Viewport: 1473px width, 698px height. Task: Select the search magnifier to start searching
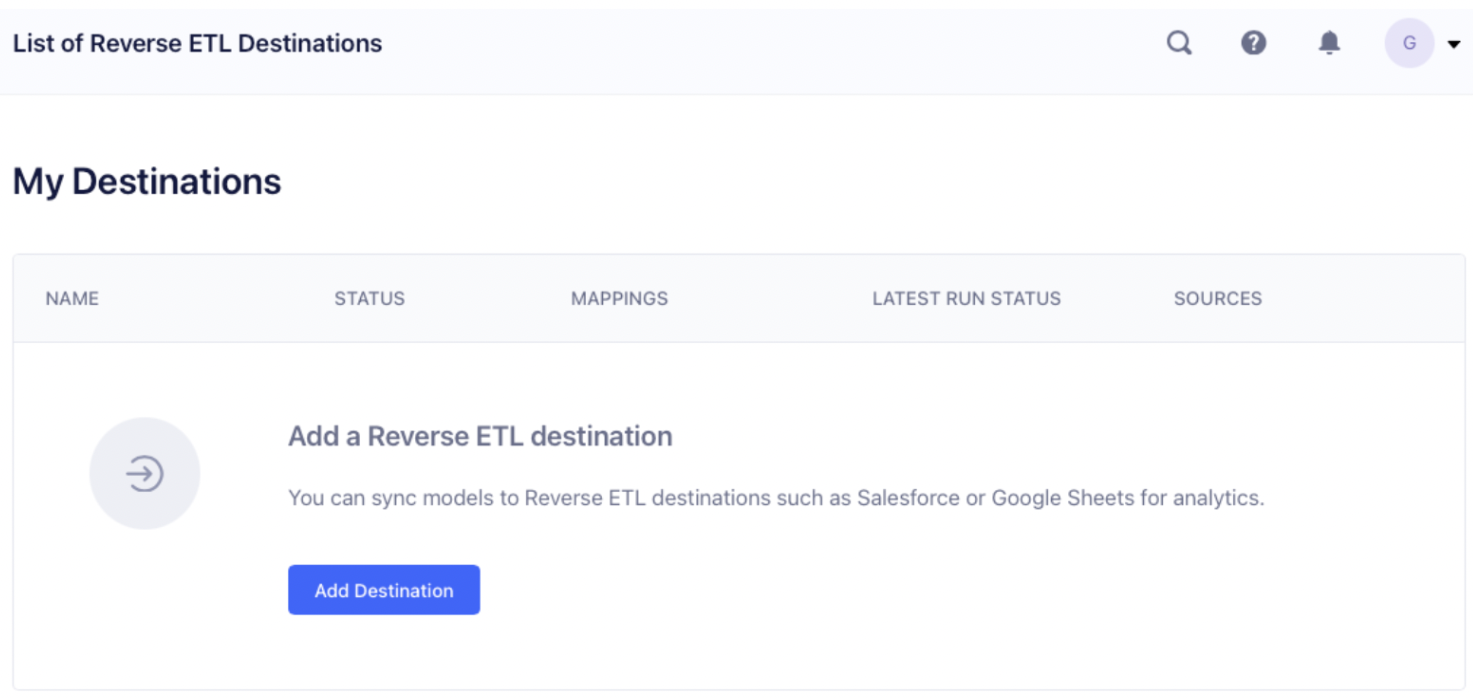tap(1178, 43)
